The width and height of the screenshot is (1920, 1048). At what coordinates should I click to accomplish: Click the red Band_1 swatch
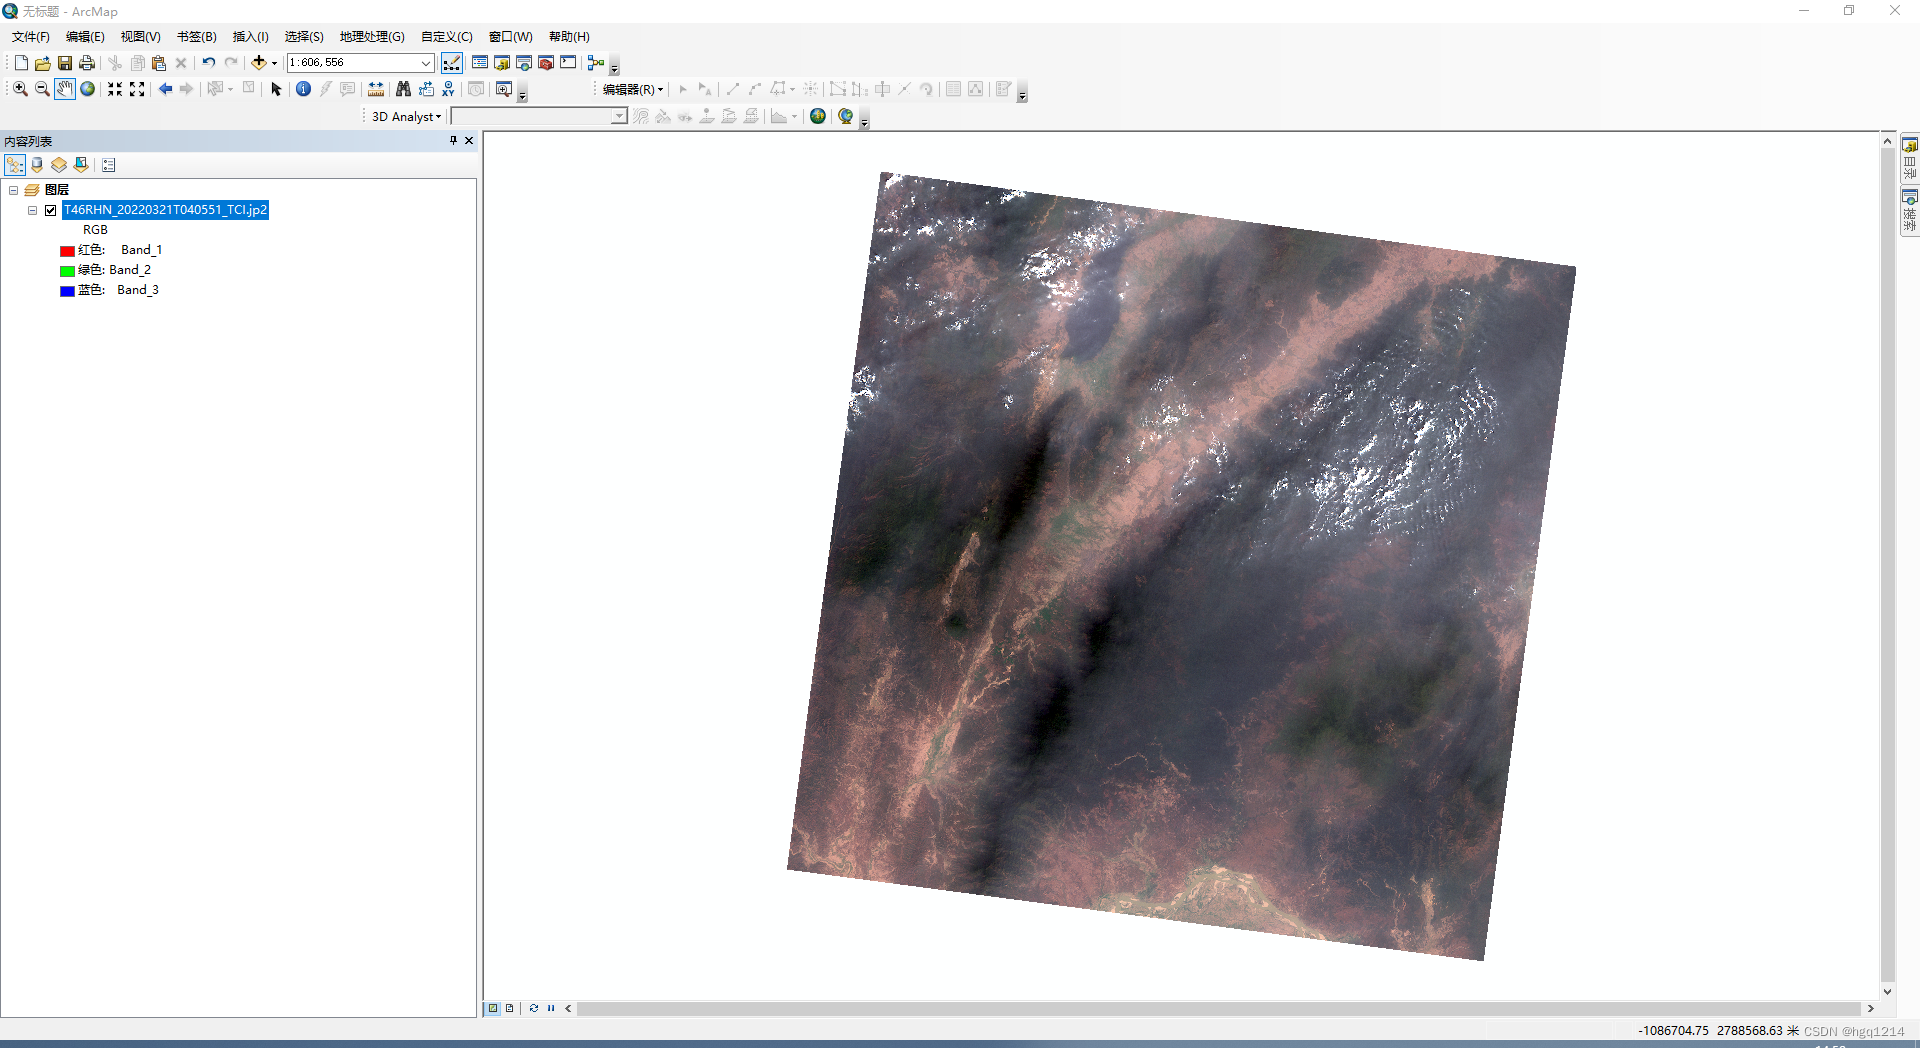tap(67, 251)
